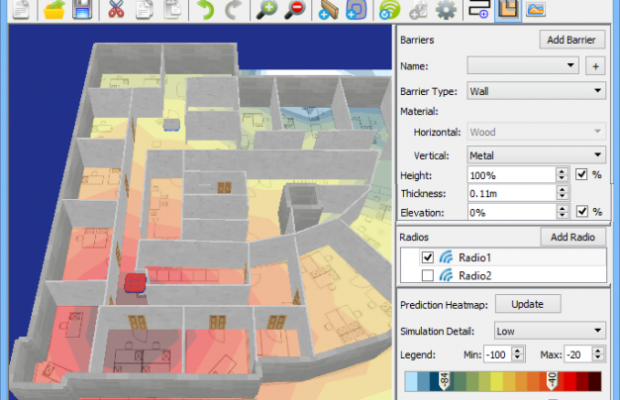Click the Add Barrier button
The image size is (620, 400).
tap(572, 40)
